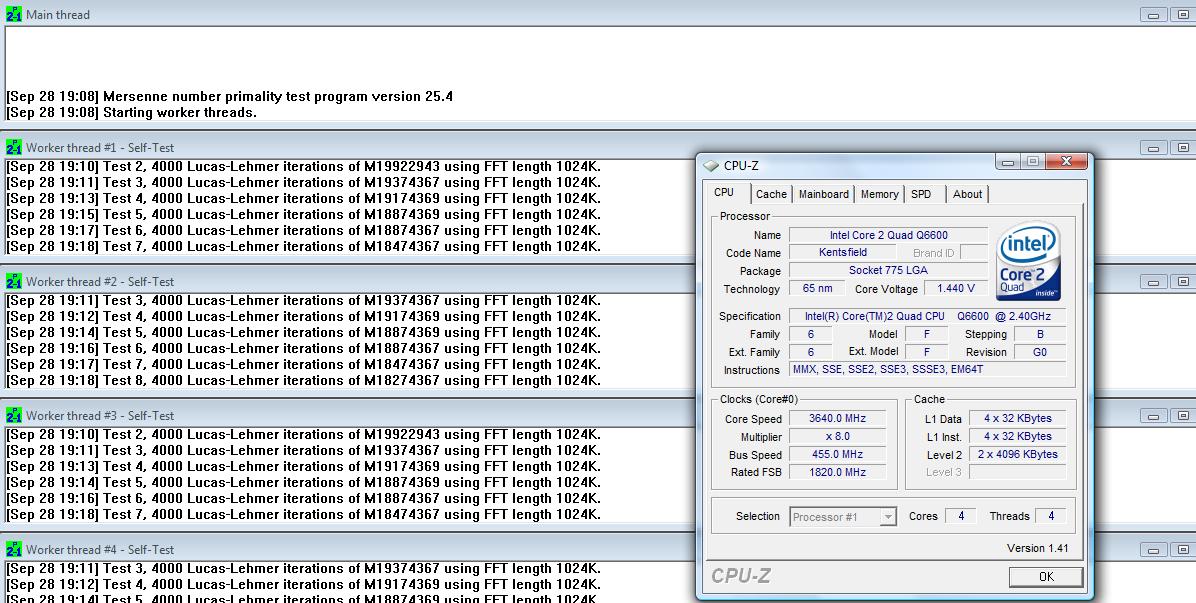The height and width of the screenshot is (603, 1196).
Task: Click the Core Voltage value 1.440 V
Action: [x=957, y=289]
